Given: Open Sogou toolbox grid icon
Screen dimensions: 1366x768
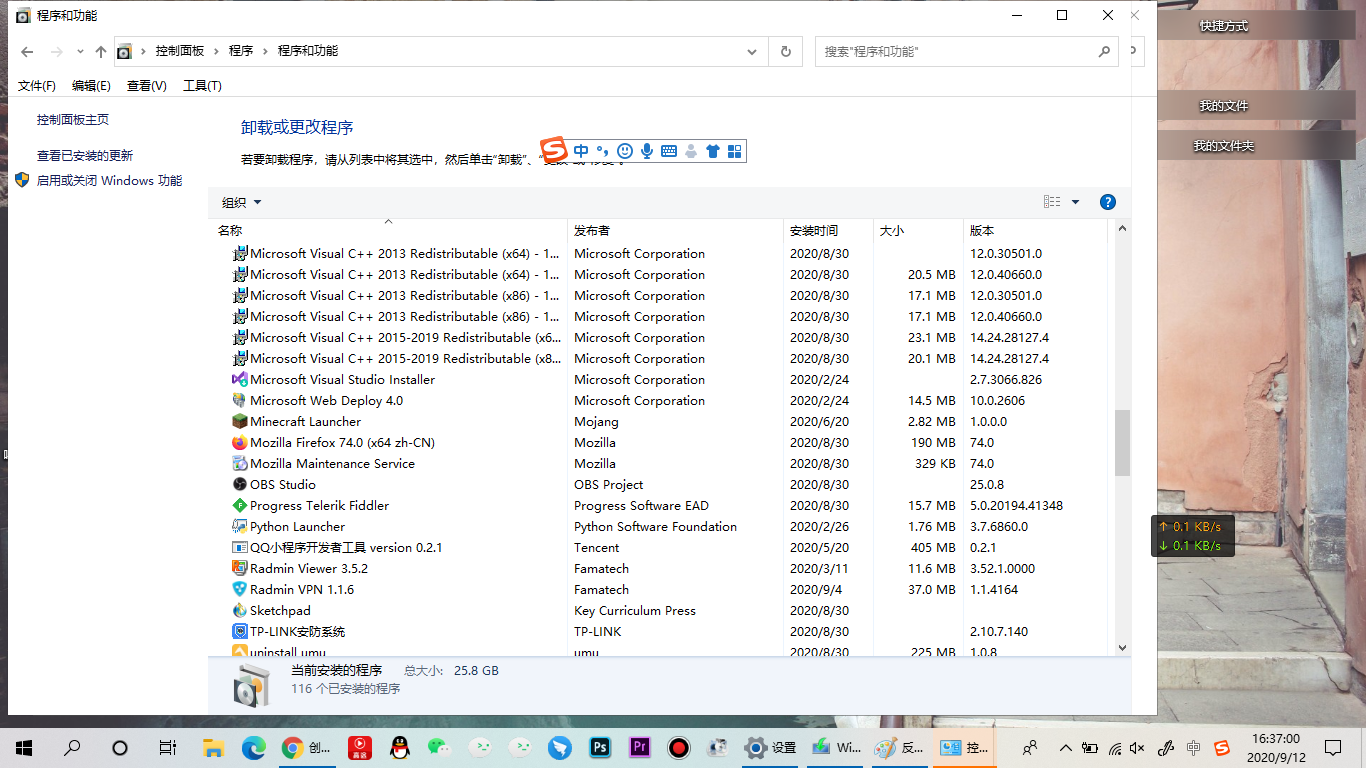Looking at the screenshot, I should coord(735,151).
